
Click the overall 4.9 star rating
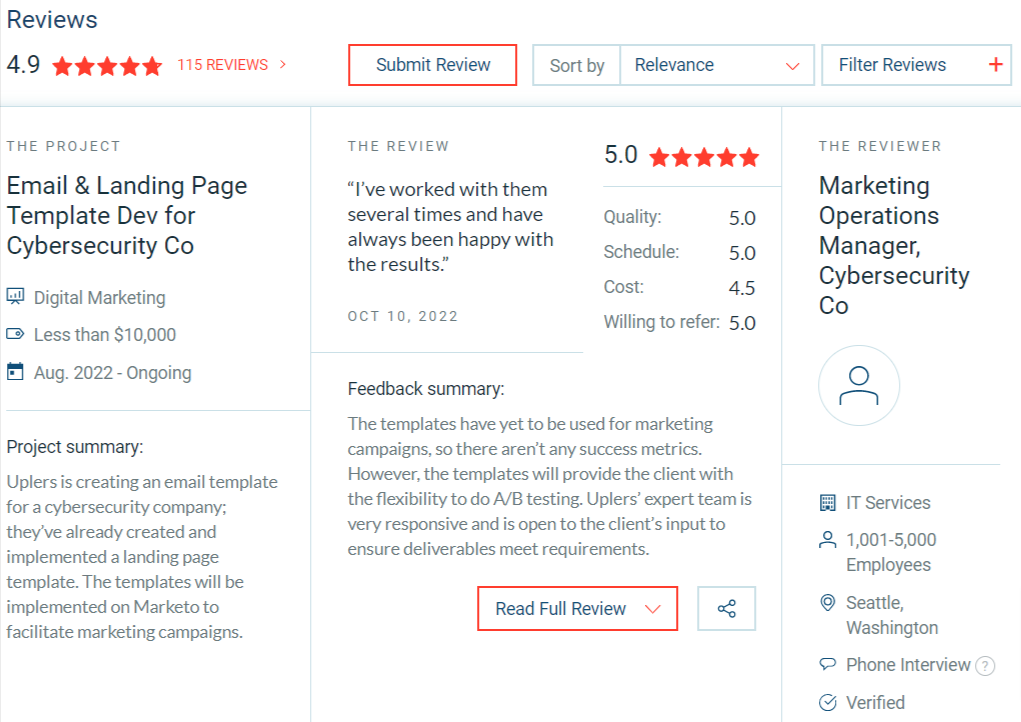(107, 66)
